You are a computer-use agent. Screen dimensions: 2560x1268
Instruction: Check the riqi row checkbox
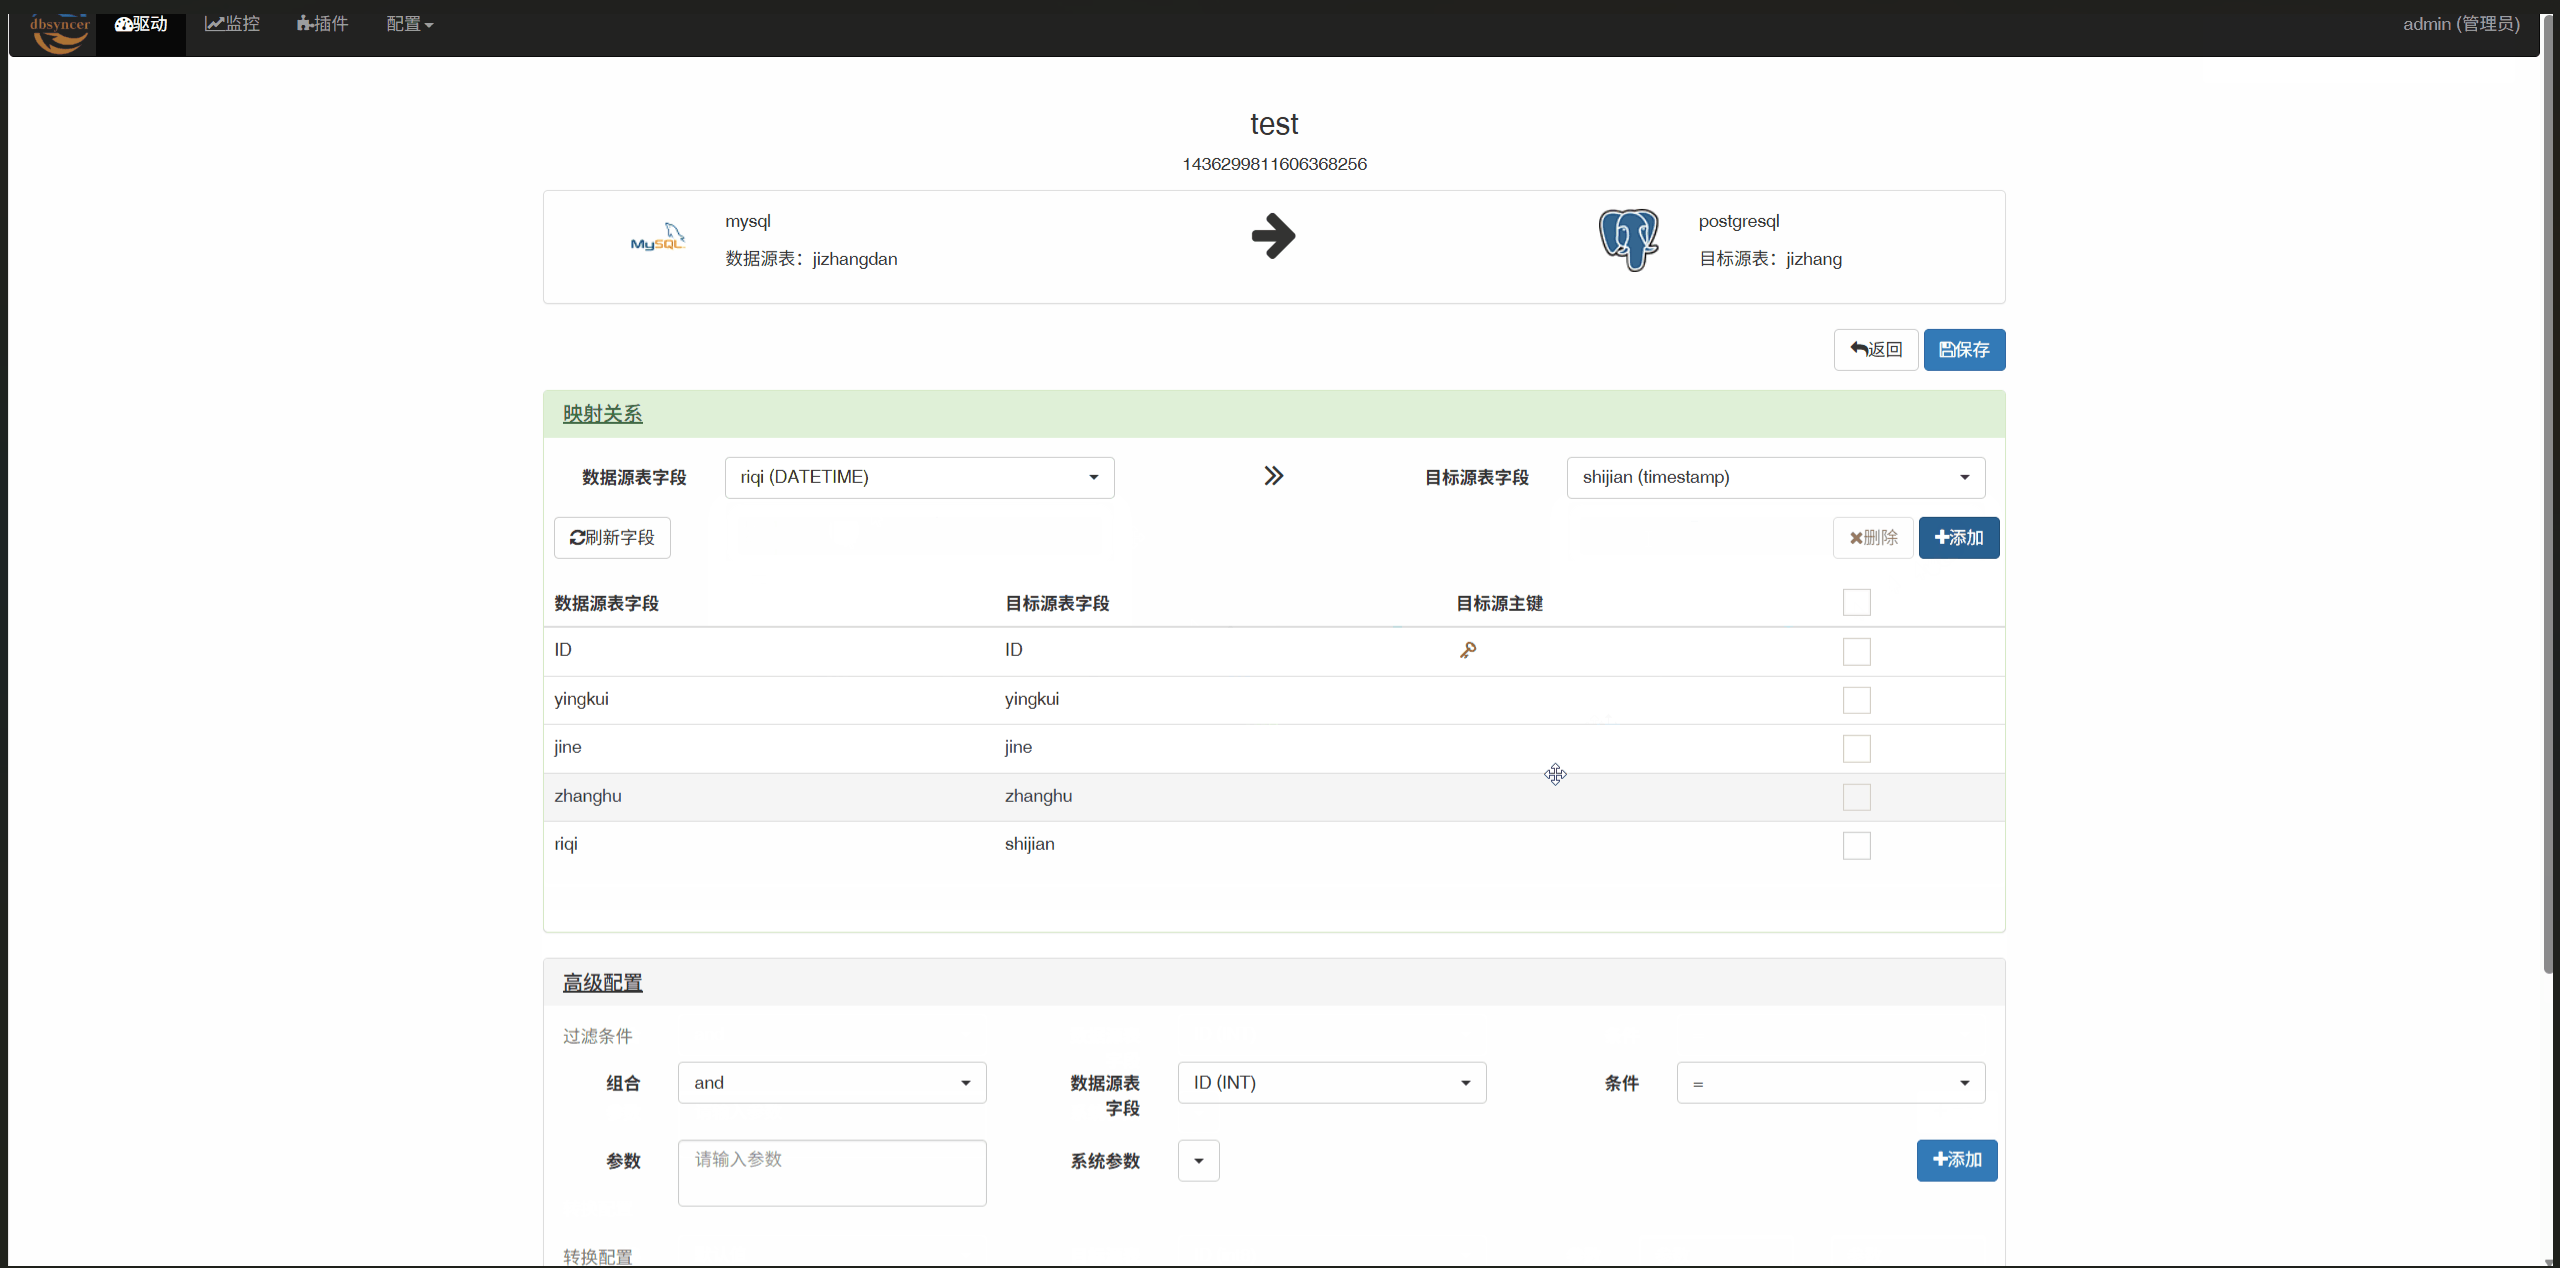pyautogui.click(x=1857, y=846)
